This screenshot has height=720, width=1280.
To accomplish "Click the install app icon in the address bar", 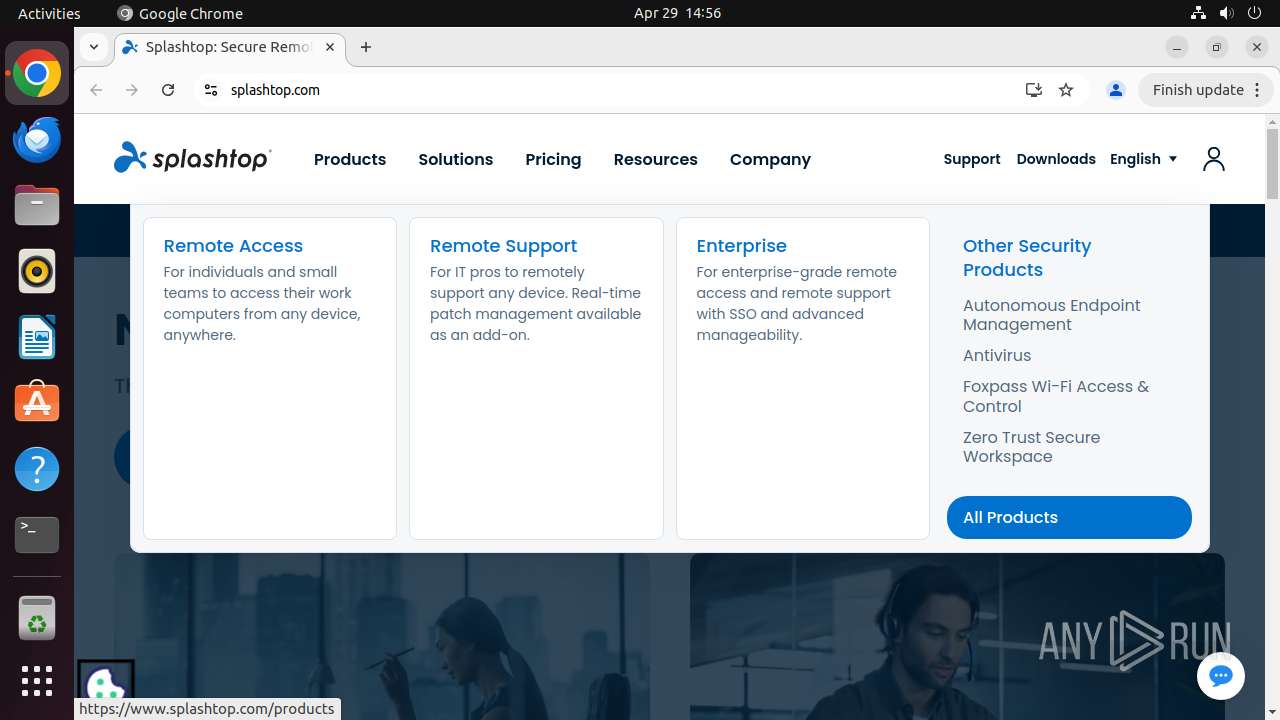I will point(1034,90).
